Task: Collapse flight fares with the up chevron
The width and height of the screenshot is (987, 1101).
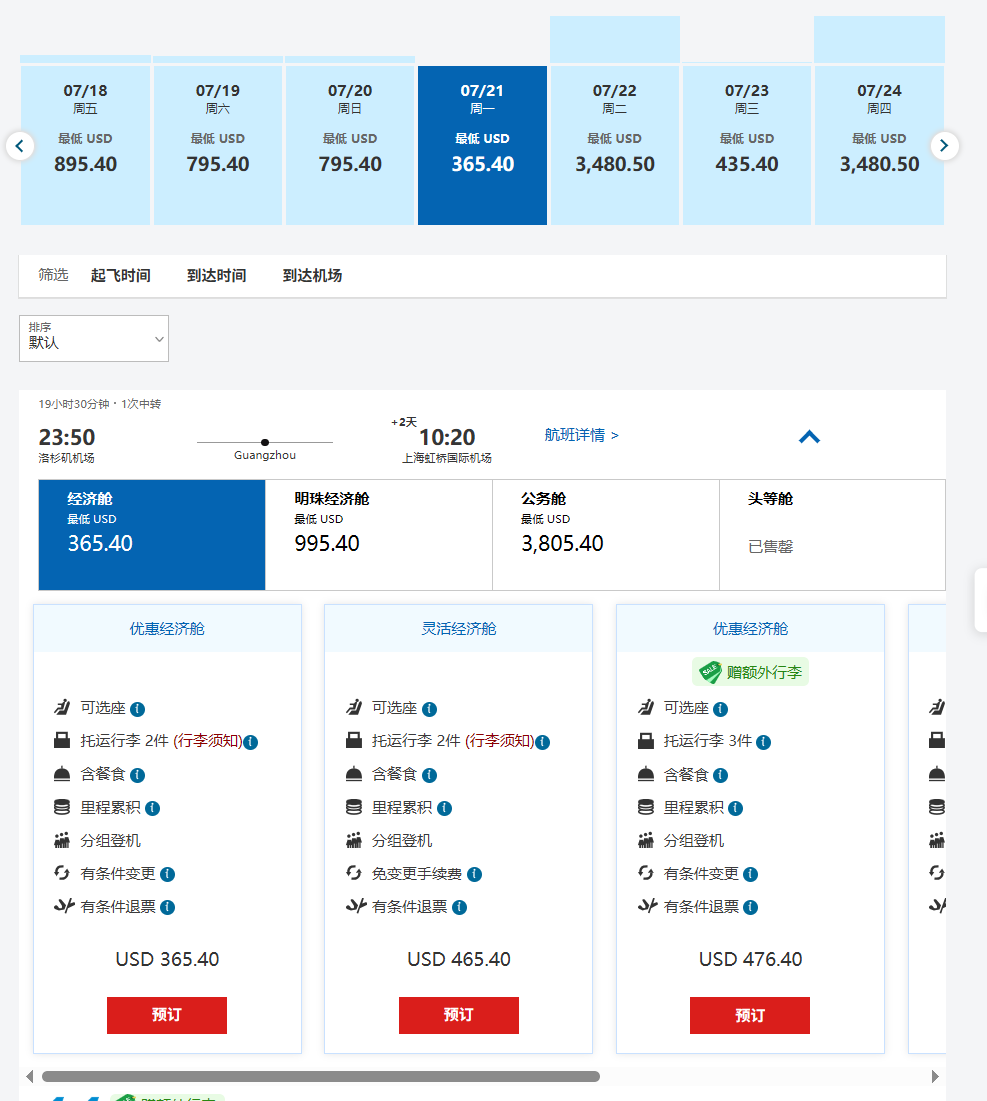Action: click(809, 436)
